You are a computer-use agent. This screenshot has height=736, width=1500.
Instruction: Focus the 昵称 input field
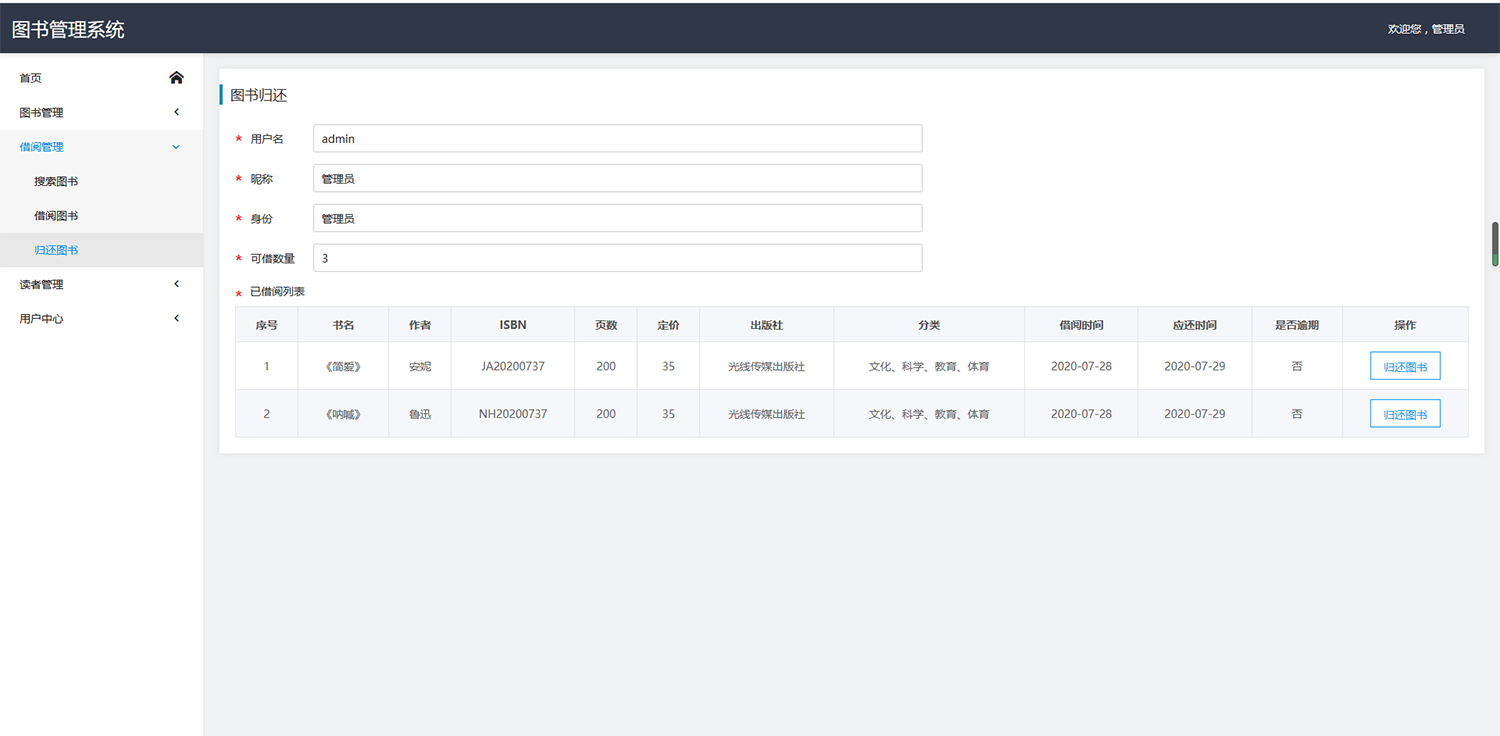click(617, 179)
